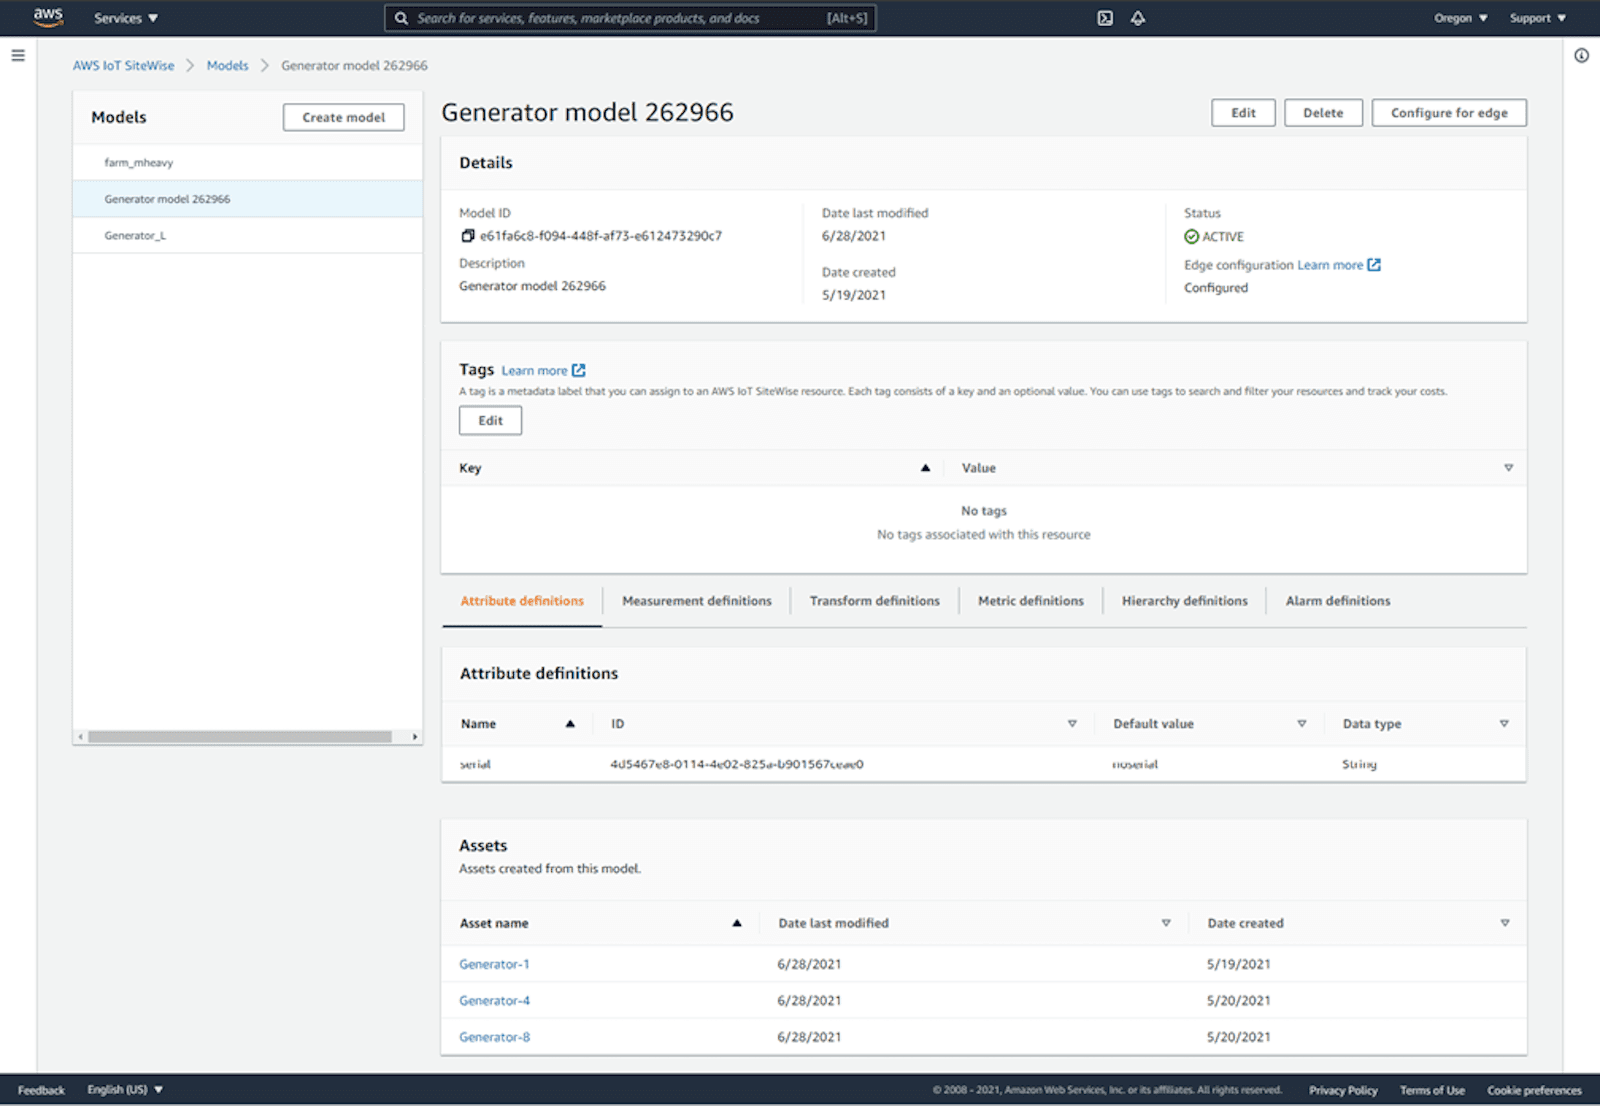Click the search magnifier icon

tap(401, 18)
